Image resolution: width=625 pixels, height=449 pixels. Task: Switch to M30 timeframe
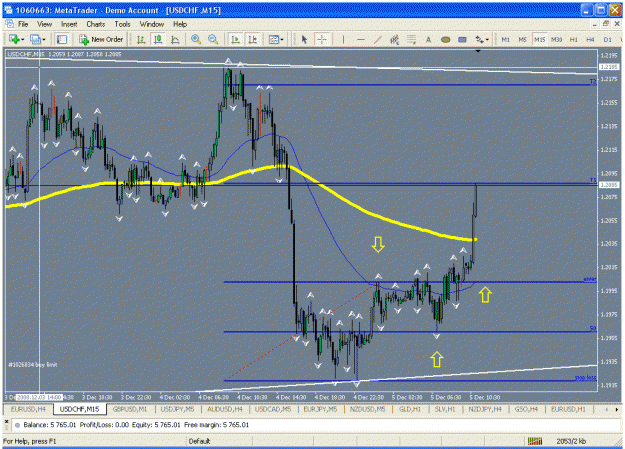tap(556, 39)
